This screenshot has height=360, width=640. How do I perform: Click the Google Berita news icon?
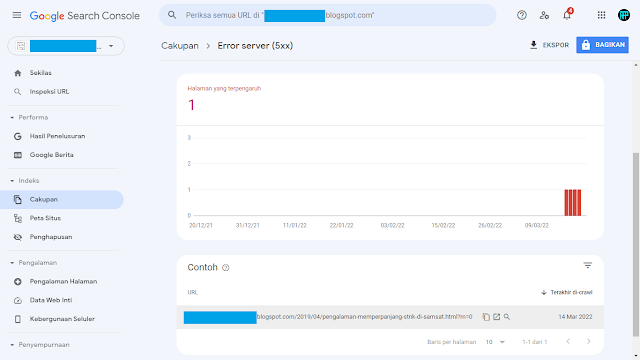coord(18,155)
